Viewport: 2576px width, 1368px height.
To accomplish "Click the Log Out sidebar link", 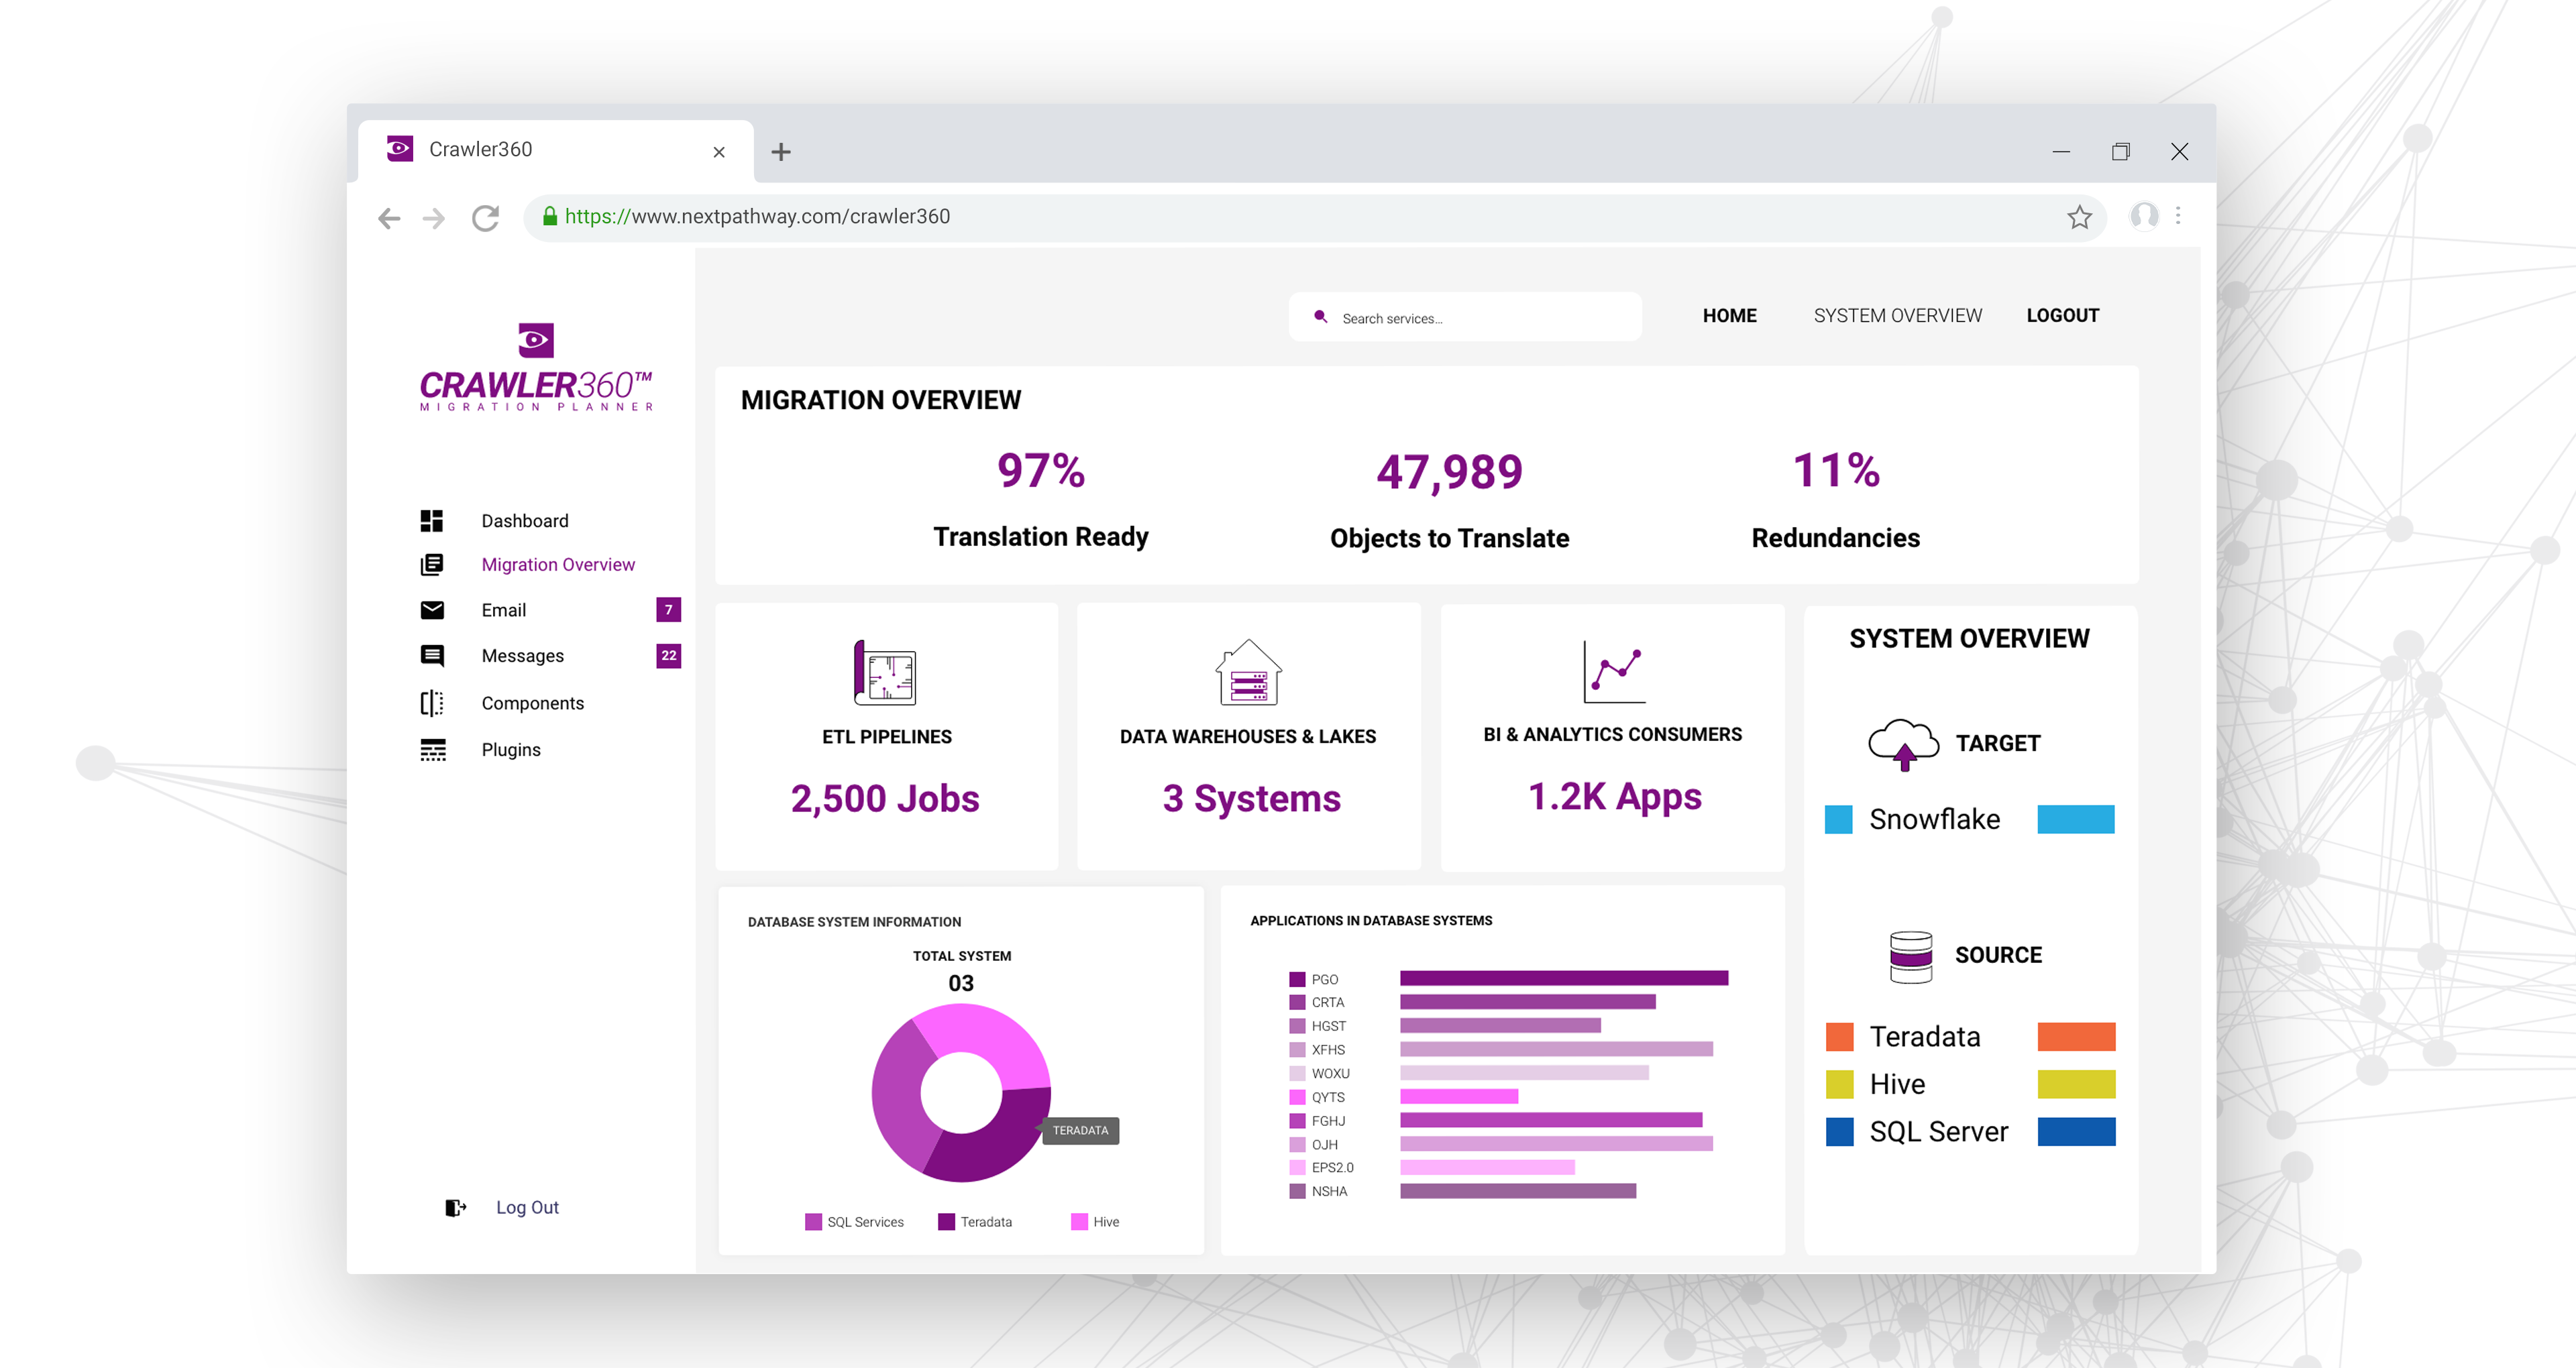I will point(527,1208).
